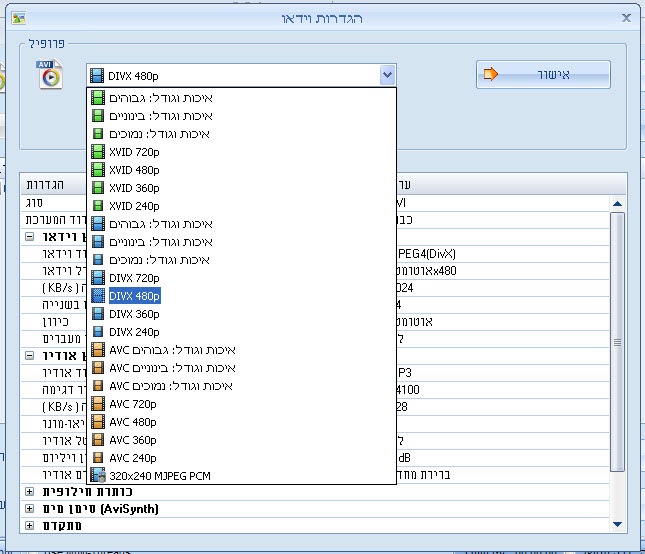Collapse the video settings group
The width and height of the screenshot is (645, 554).
(29, 238)
